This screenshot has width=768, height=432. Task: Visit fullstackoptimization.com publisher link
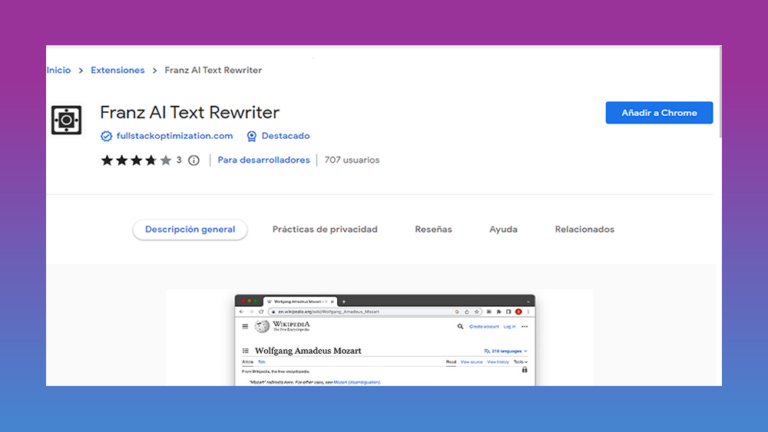click(x=174, y=136)
